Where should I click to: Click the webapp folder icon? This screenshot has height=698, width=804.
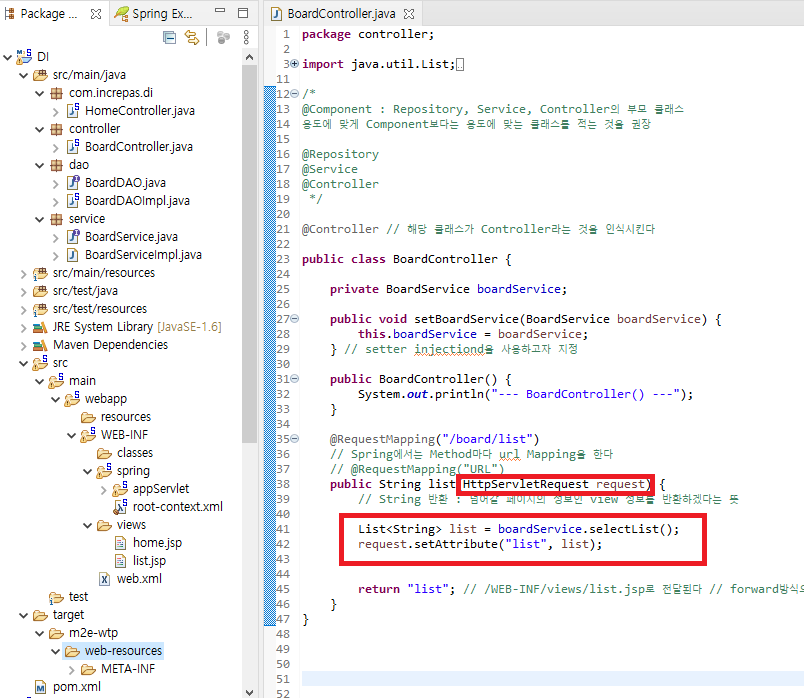72,399
